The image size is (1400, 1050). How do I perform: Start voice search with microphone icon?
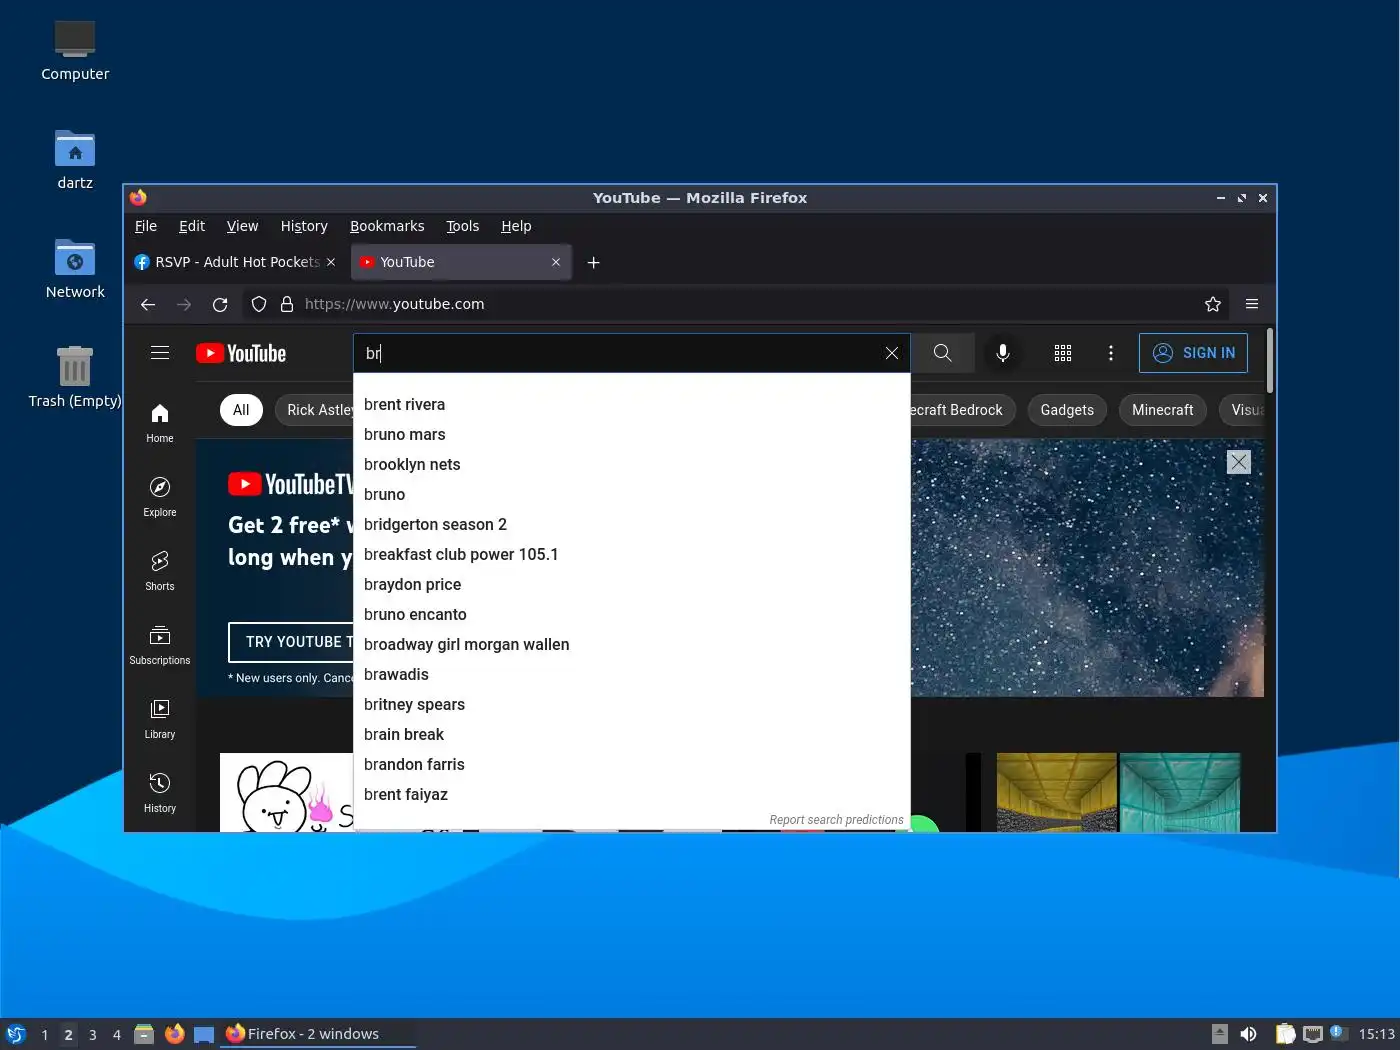pos(1003,353)
